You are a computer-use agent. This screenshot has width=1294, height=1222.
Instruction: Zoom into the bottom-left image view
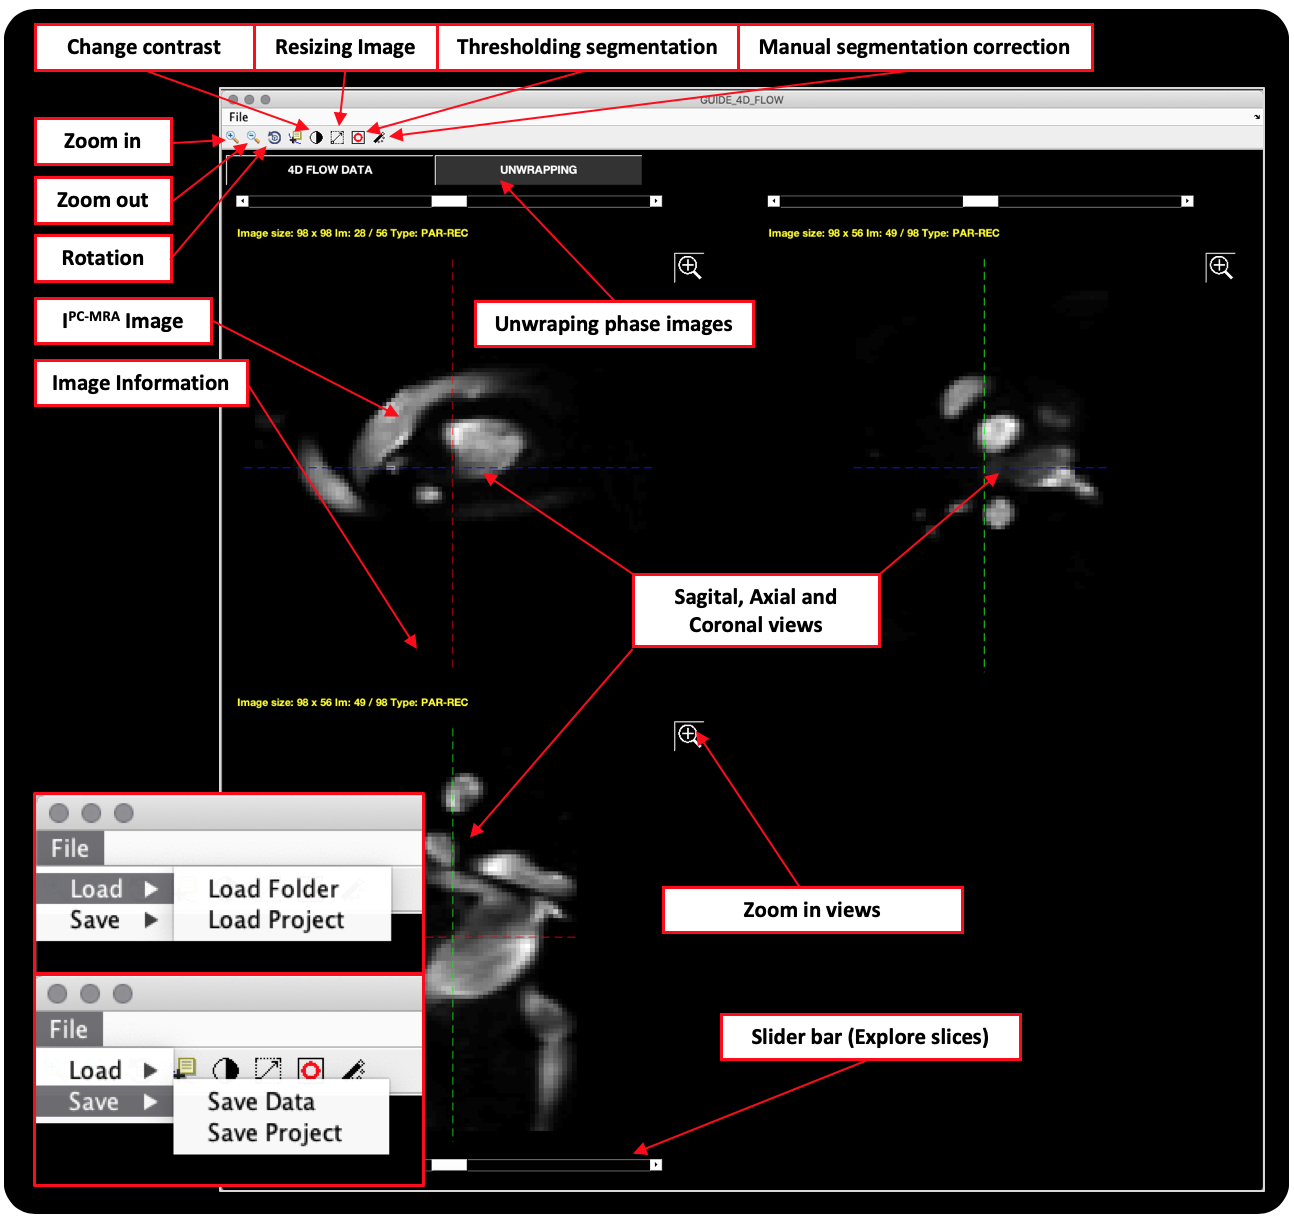[x=688, y=735]
